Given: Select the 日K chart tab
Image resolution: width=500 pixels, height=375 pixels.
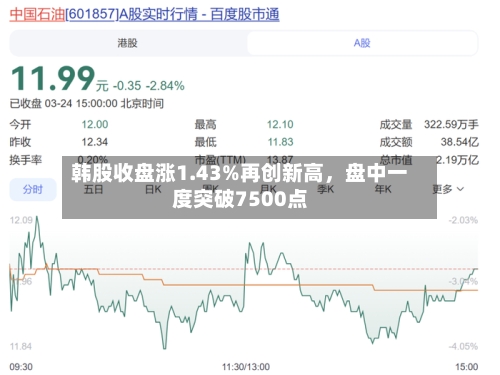Looking at the screenshot, I should coord(153,189).
